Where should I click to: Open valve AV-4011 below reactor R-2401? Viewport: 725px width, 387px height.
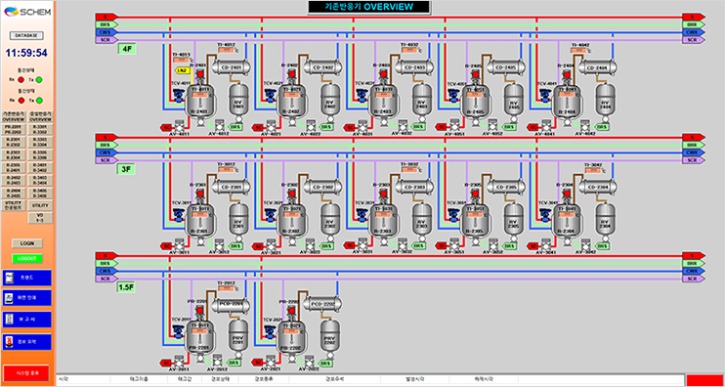[x=178, y=126]
